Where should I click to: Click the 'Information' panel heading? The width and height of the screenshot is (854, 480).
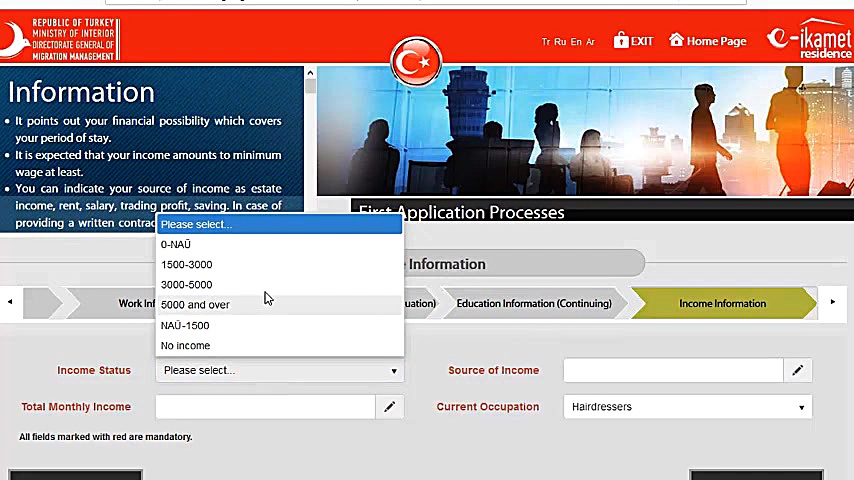(81, 92)
